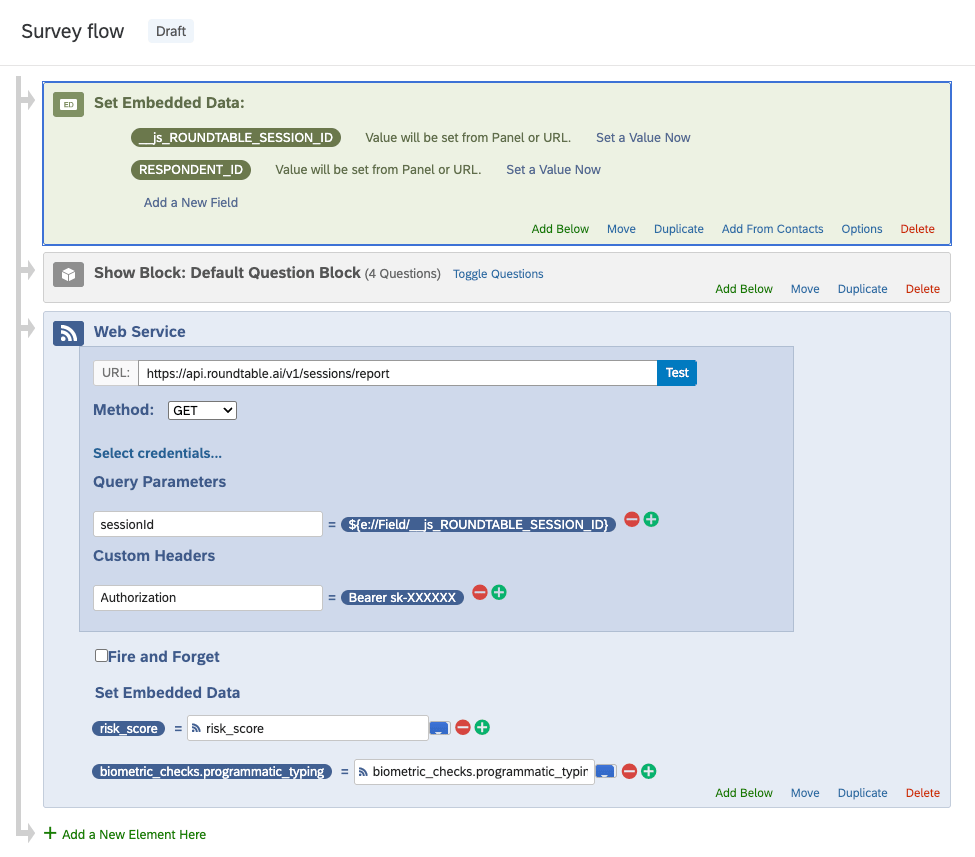Add embedded data row after risk_score
The image size is (975, 857).
pyautogui.click(x=482, y=727)
